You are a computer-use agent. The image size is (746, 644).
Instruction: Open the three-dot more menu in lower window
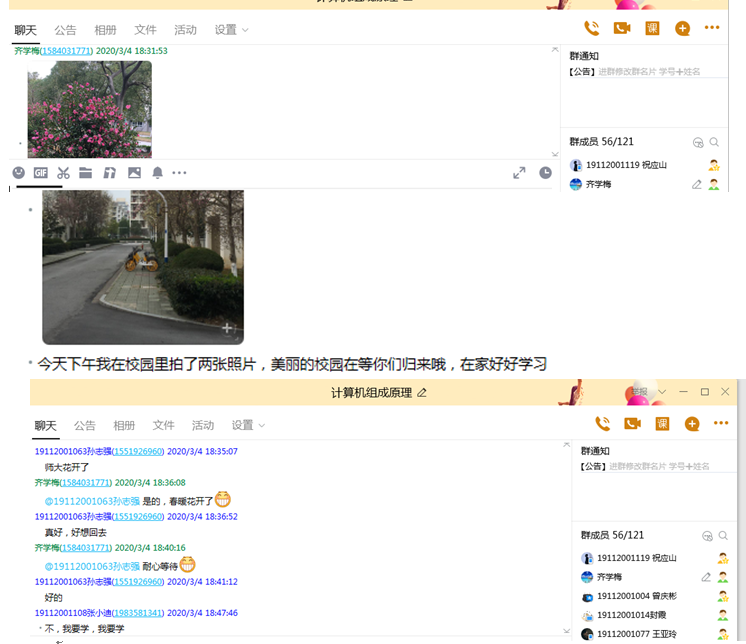click(x=721, y=423)
